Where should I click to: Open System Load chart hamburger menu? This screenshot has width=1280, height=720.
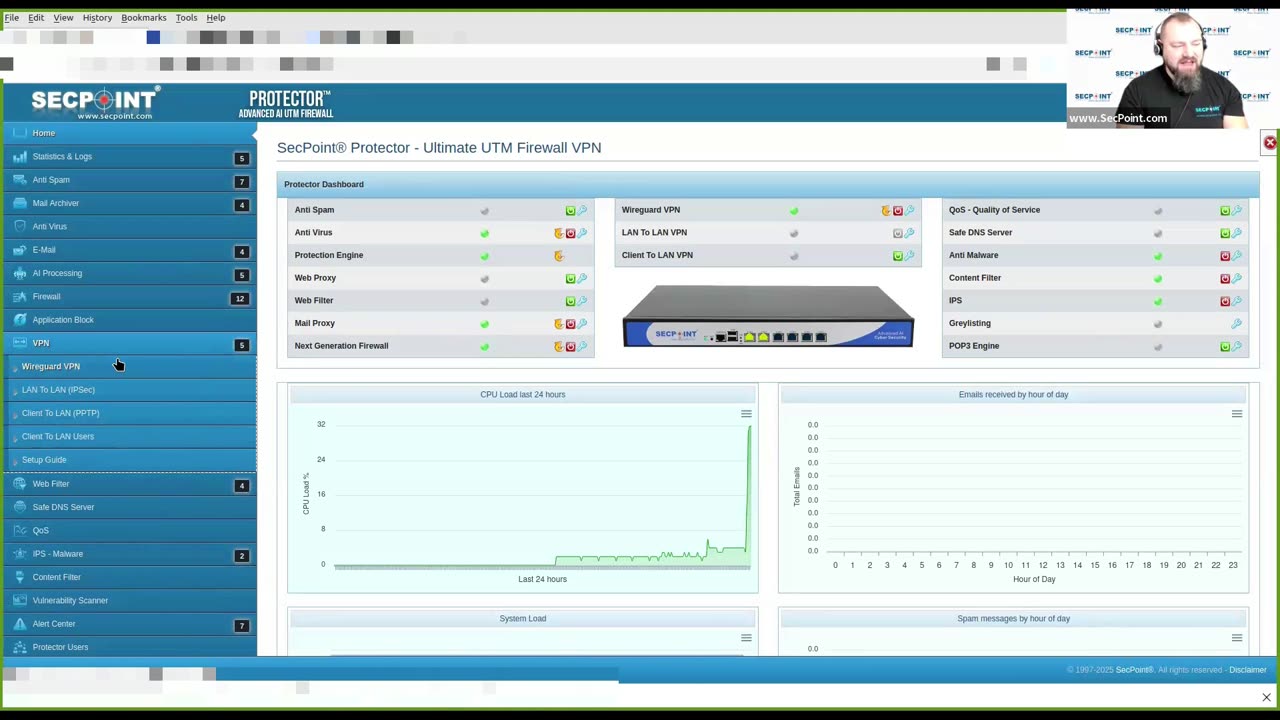746,638
